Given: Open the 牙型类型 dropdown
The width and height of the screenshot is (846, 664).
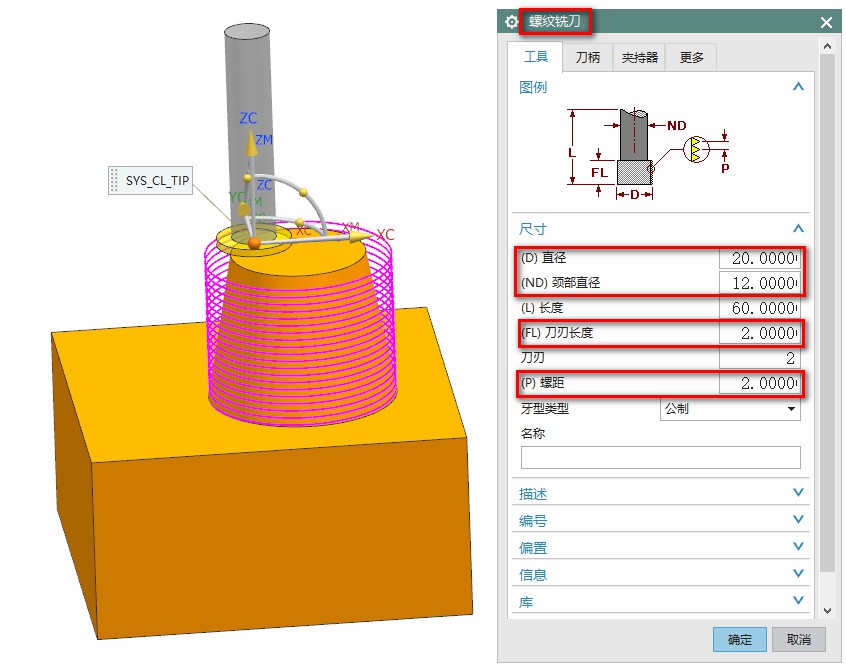Looking at the screenshot, I should tap(731, 409).
